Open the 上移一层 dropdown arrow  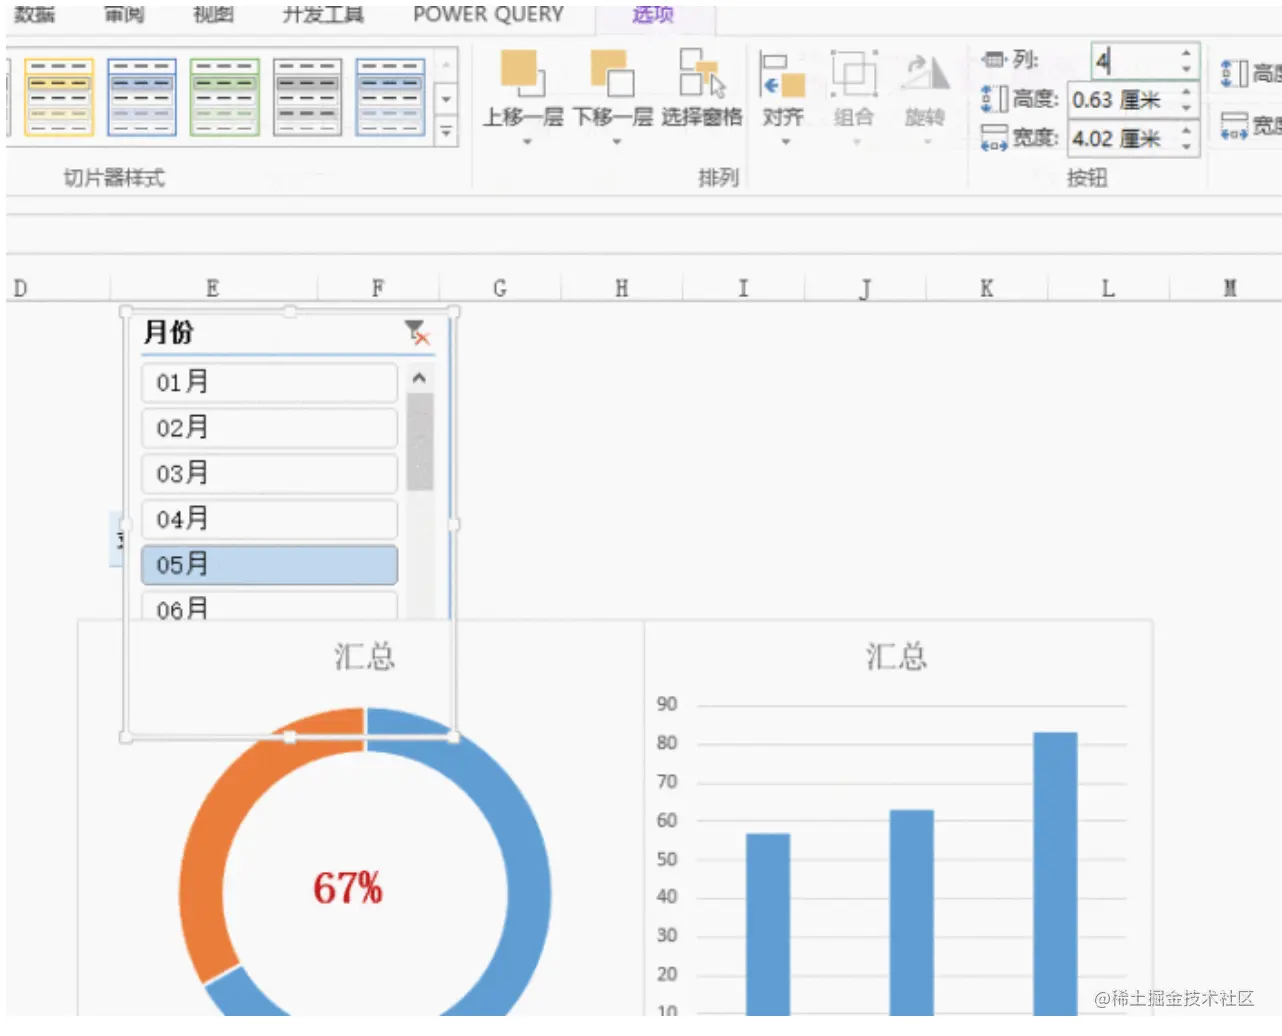pyautogui.click(x=527, y=142)
